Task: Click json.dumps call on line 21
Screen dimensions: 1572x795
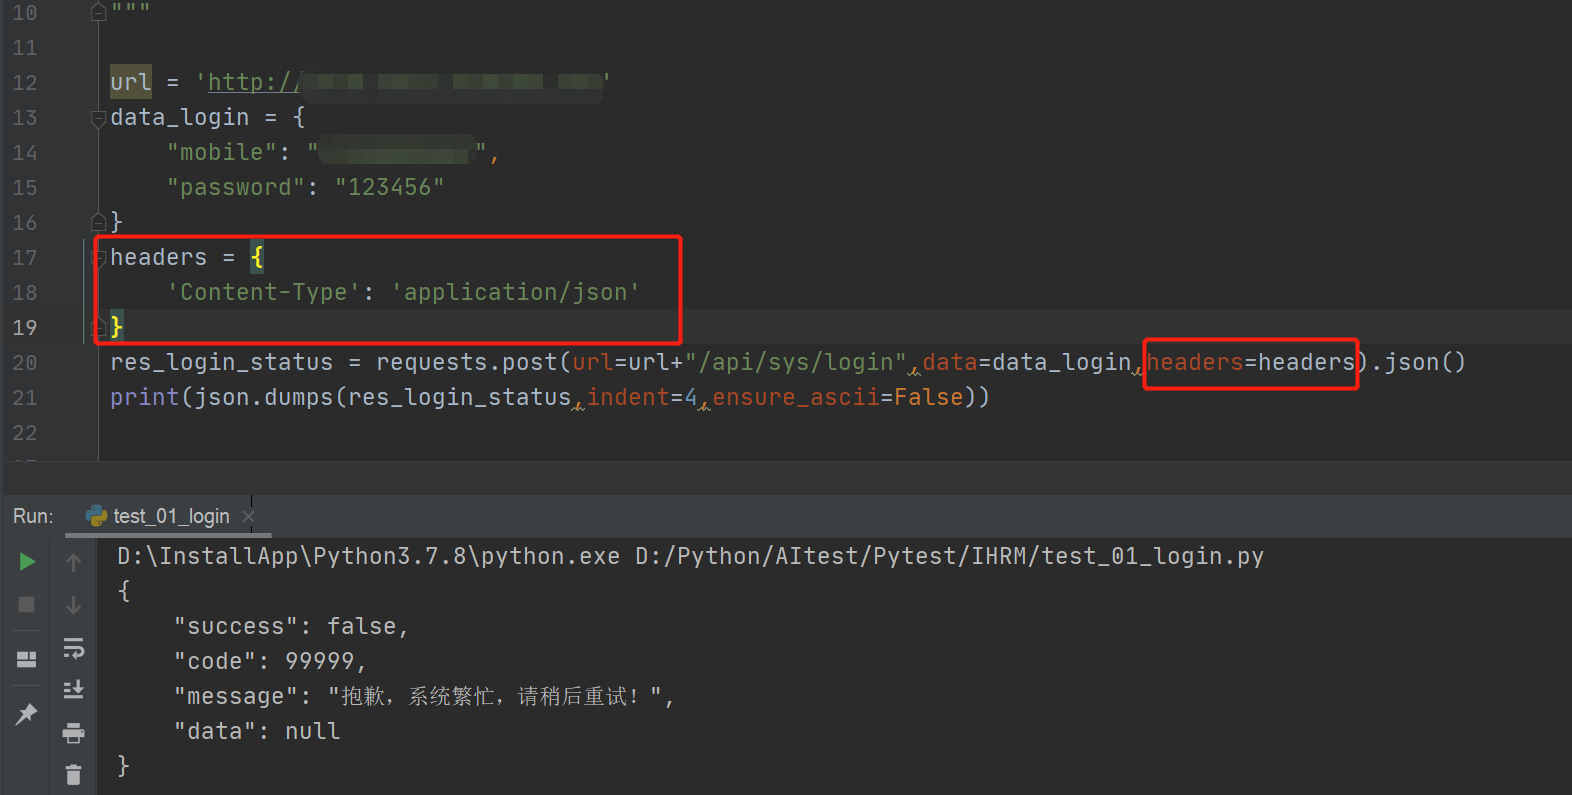Action: tap(263, 397)
